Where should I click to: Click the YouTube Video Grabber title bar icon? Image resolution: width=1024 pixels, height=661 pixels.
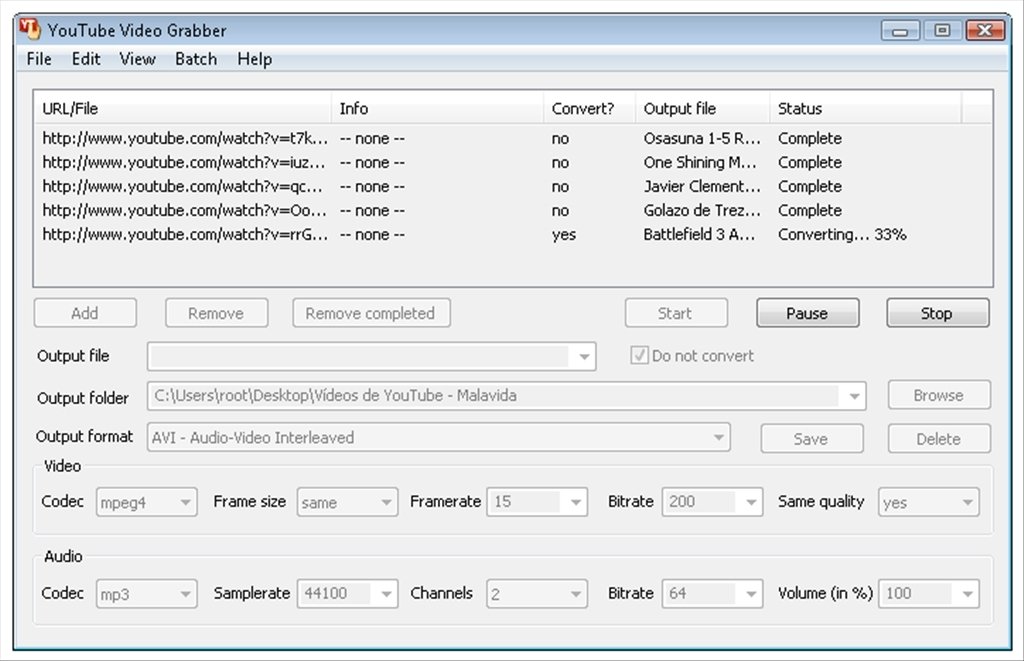pyautogui.click(x=29, y=29)
